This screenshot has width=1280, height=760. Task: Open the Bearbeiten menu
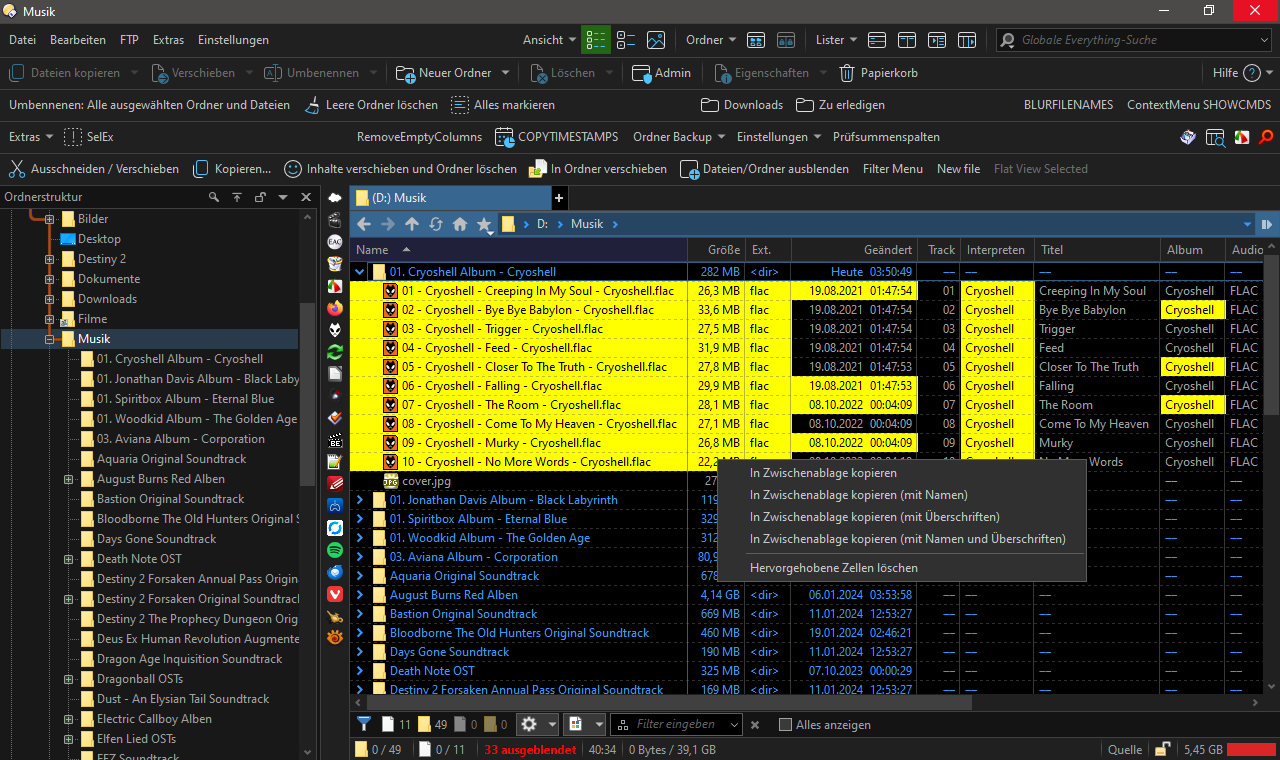(x=78, y=40)
